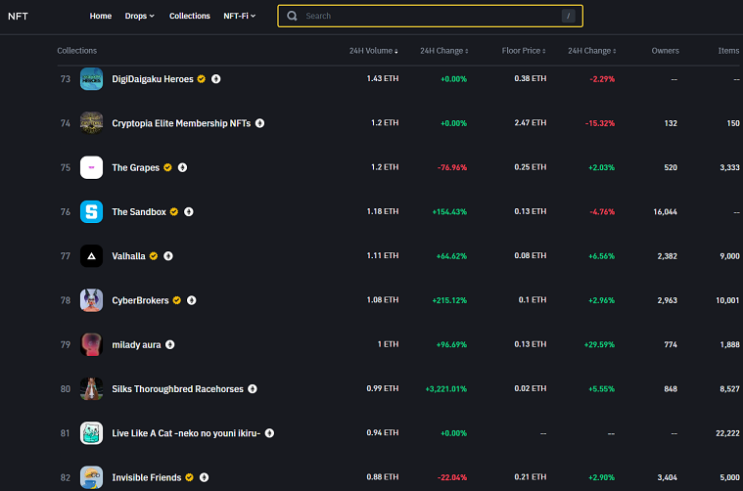The image size is (743, 491).
Task: Open the milady aura collection link
Action: (x=136, y=345)
